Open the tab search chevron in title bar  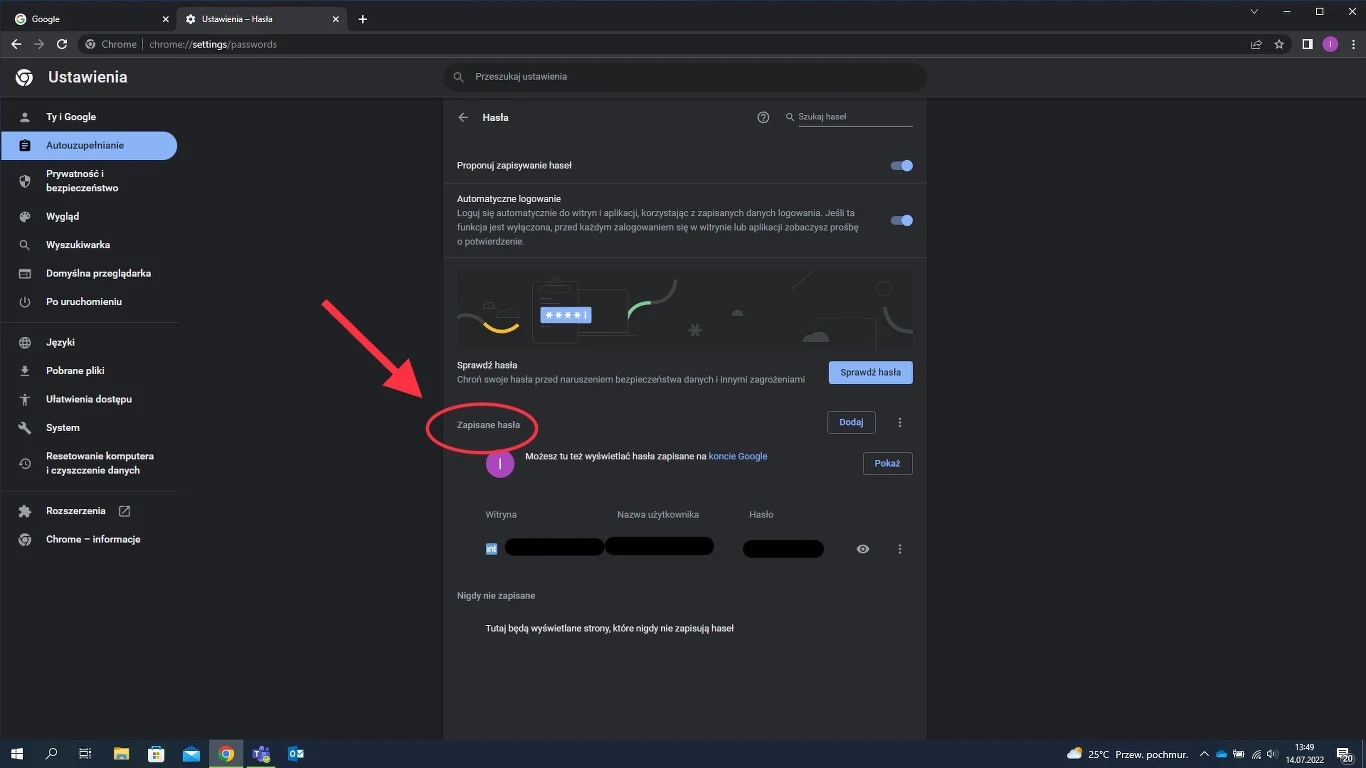point(1255,11)
